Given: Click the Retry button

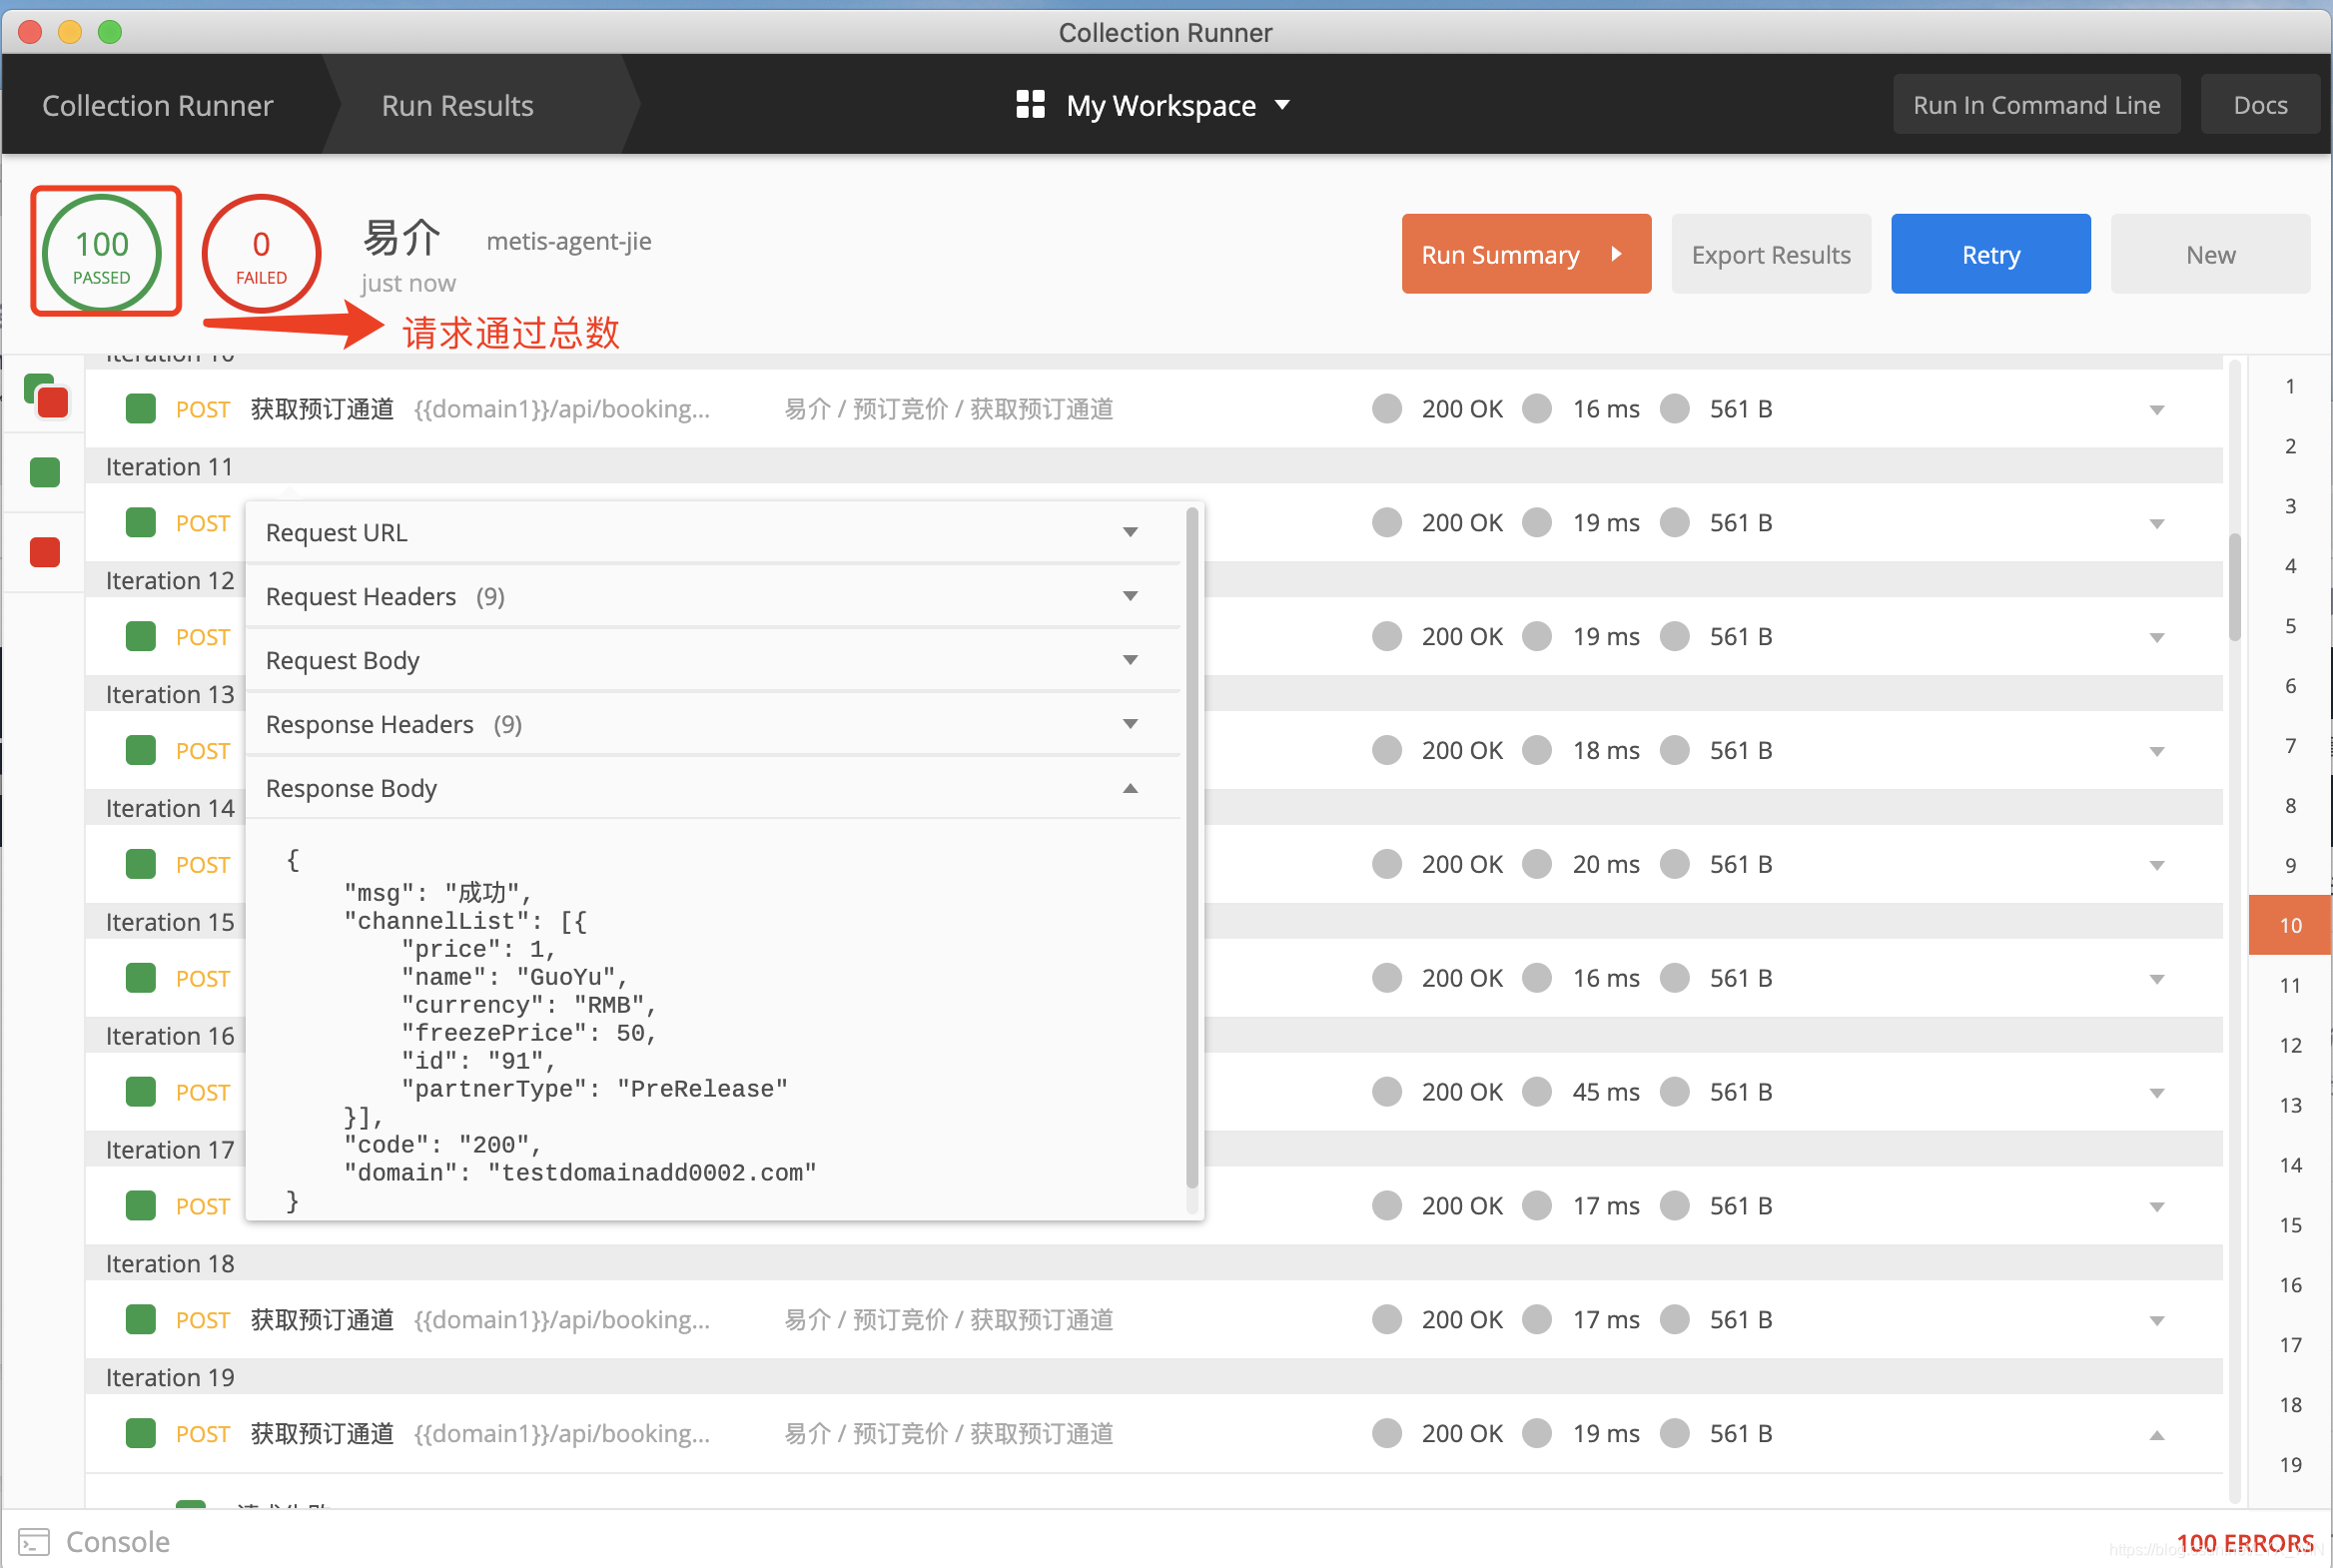Looking at the screenshot, I should pyautogui.click(x=1990, y=254).
